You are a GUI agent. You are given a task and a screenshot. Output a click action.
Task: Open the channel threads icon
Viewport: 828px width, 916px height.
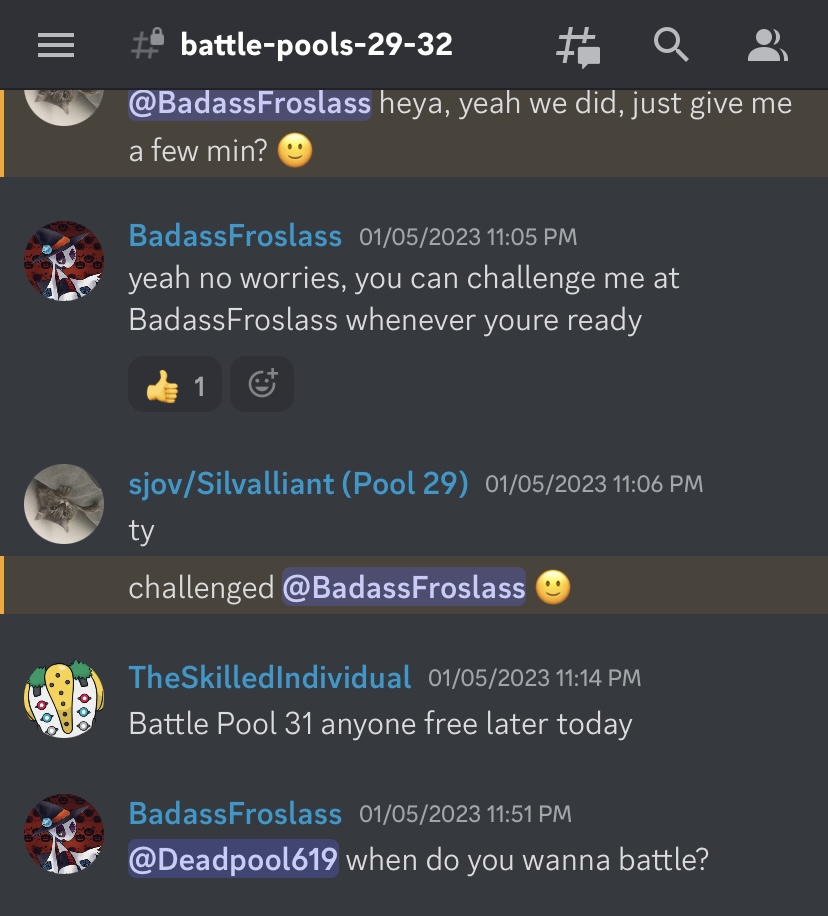point(578,47)
